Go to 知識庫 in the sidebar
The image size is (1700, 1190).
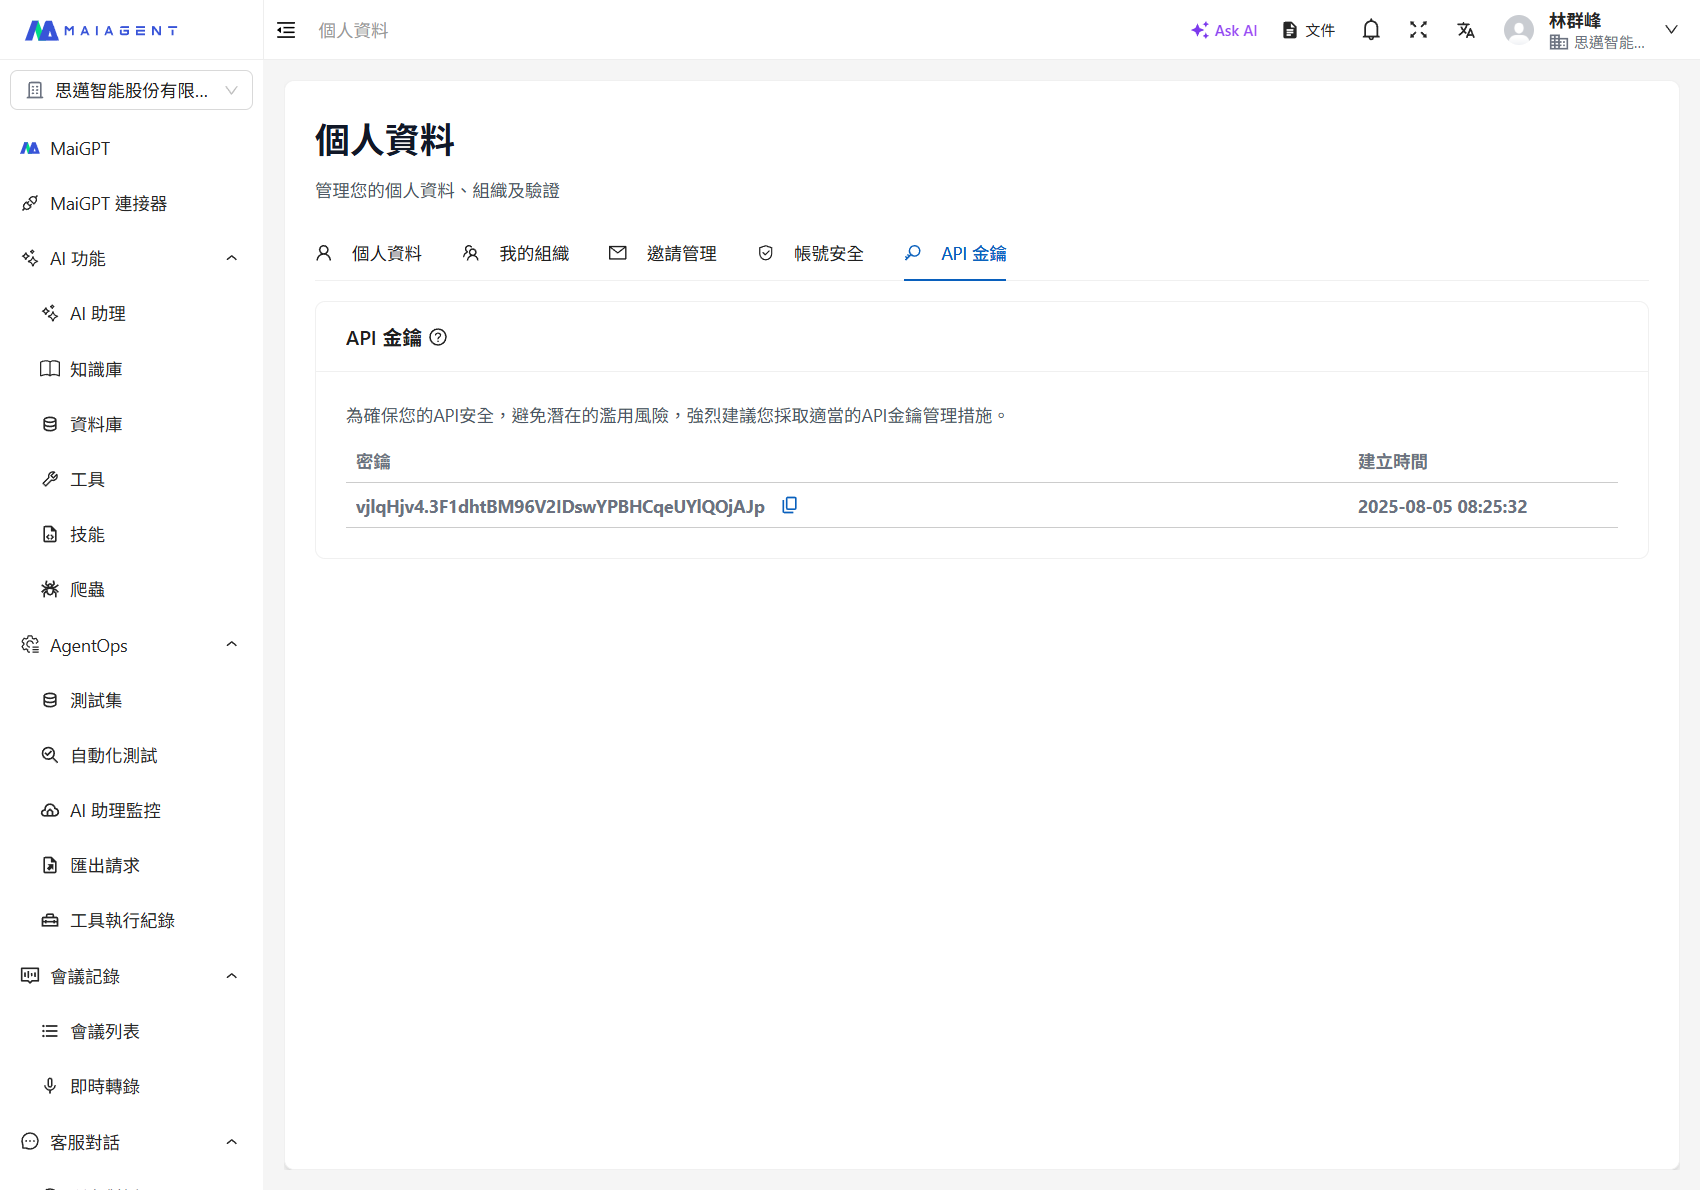point(96,368)
